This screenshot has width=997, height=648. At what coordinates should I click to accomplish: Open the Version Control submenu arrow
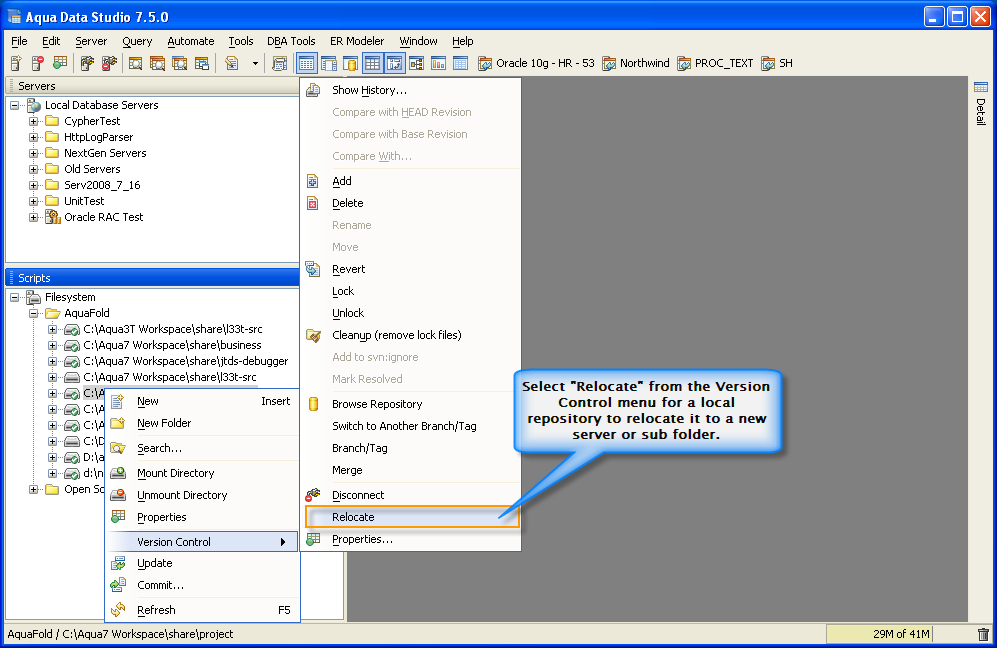(283, 542)
